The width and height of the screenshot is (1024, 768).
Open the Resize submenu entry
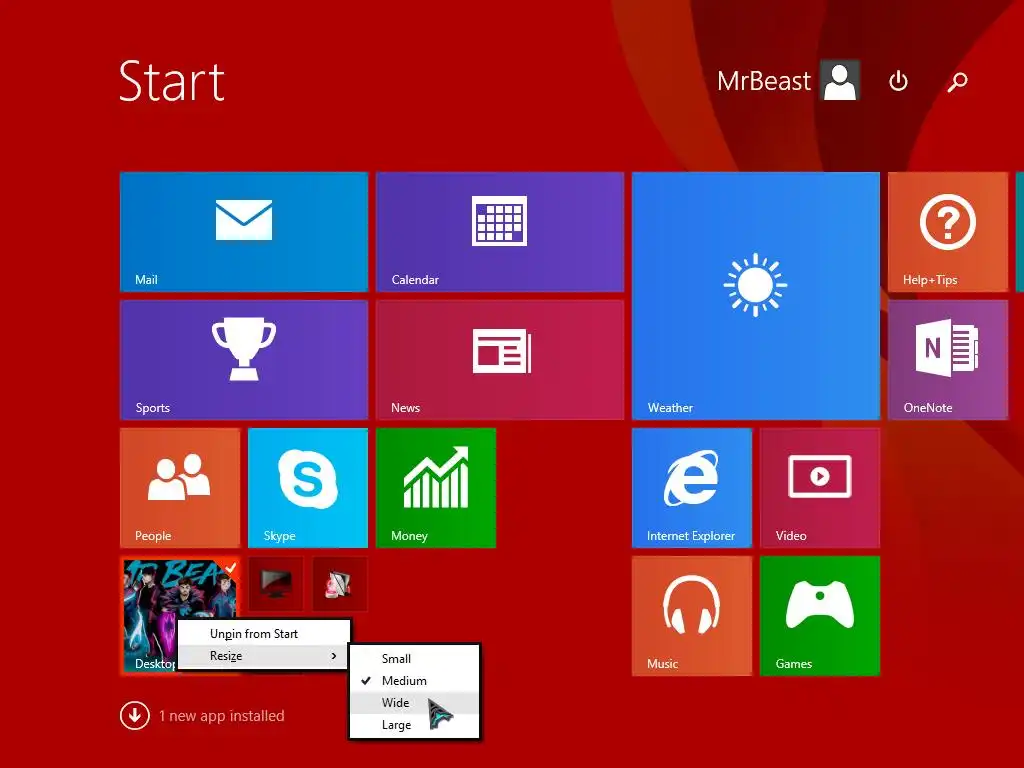[264, 656]
